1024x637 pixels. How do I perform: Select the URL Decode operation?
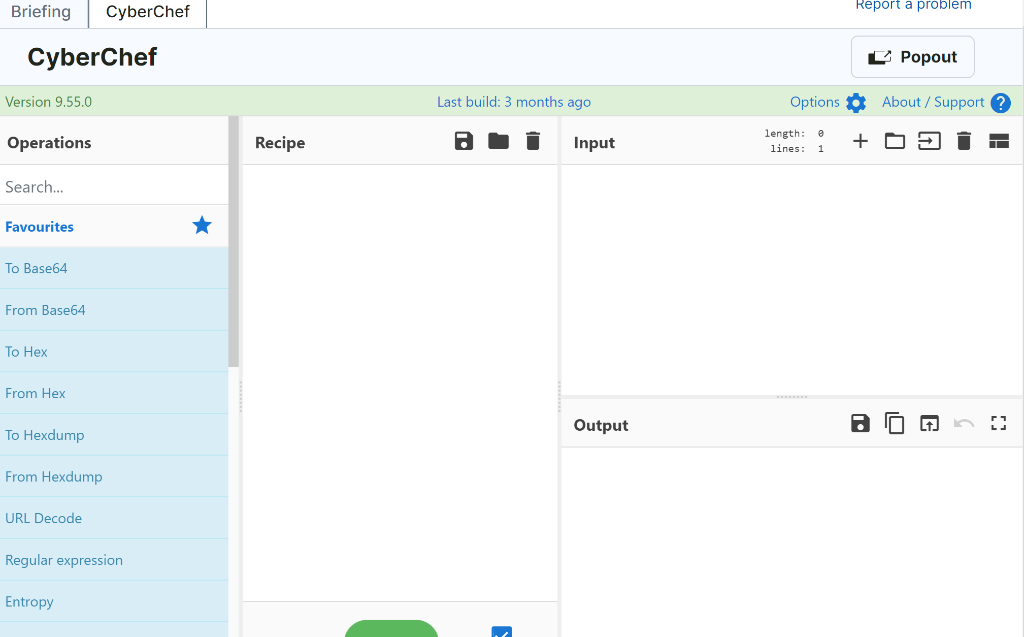tap(114, 518)
